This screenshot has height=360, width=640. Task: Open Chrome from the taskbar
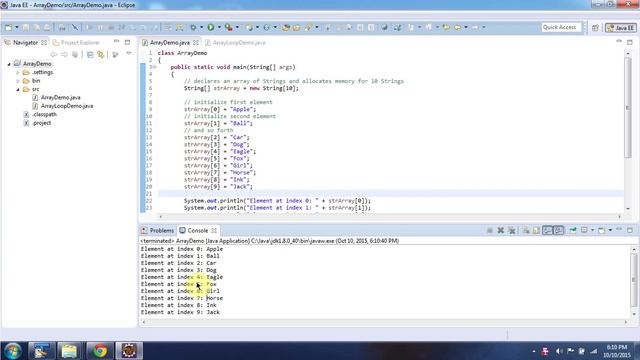[99, 351]
